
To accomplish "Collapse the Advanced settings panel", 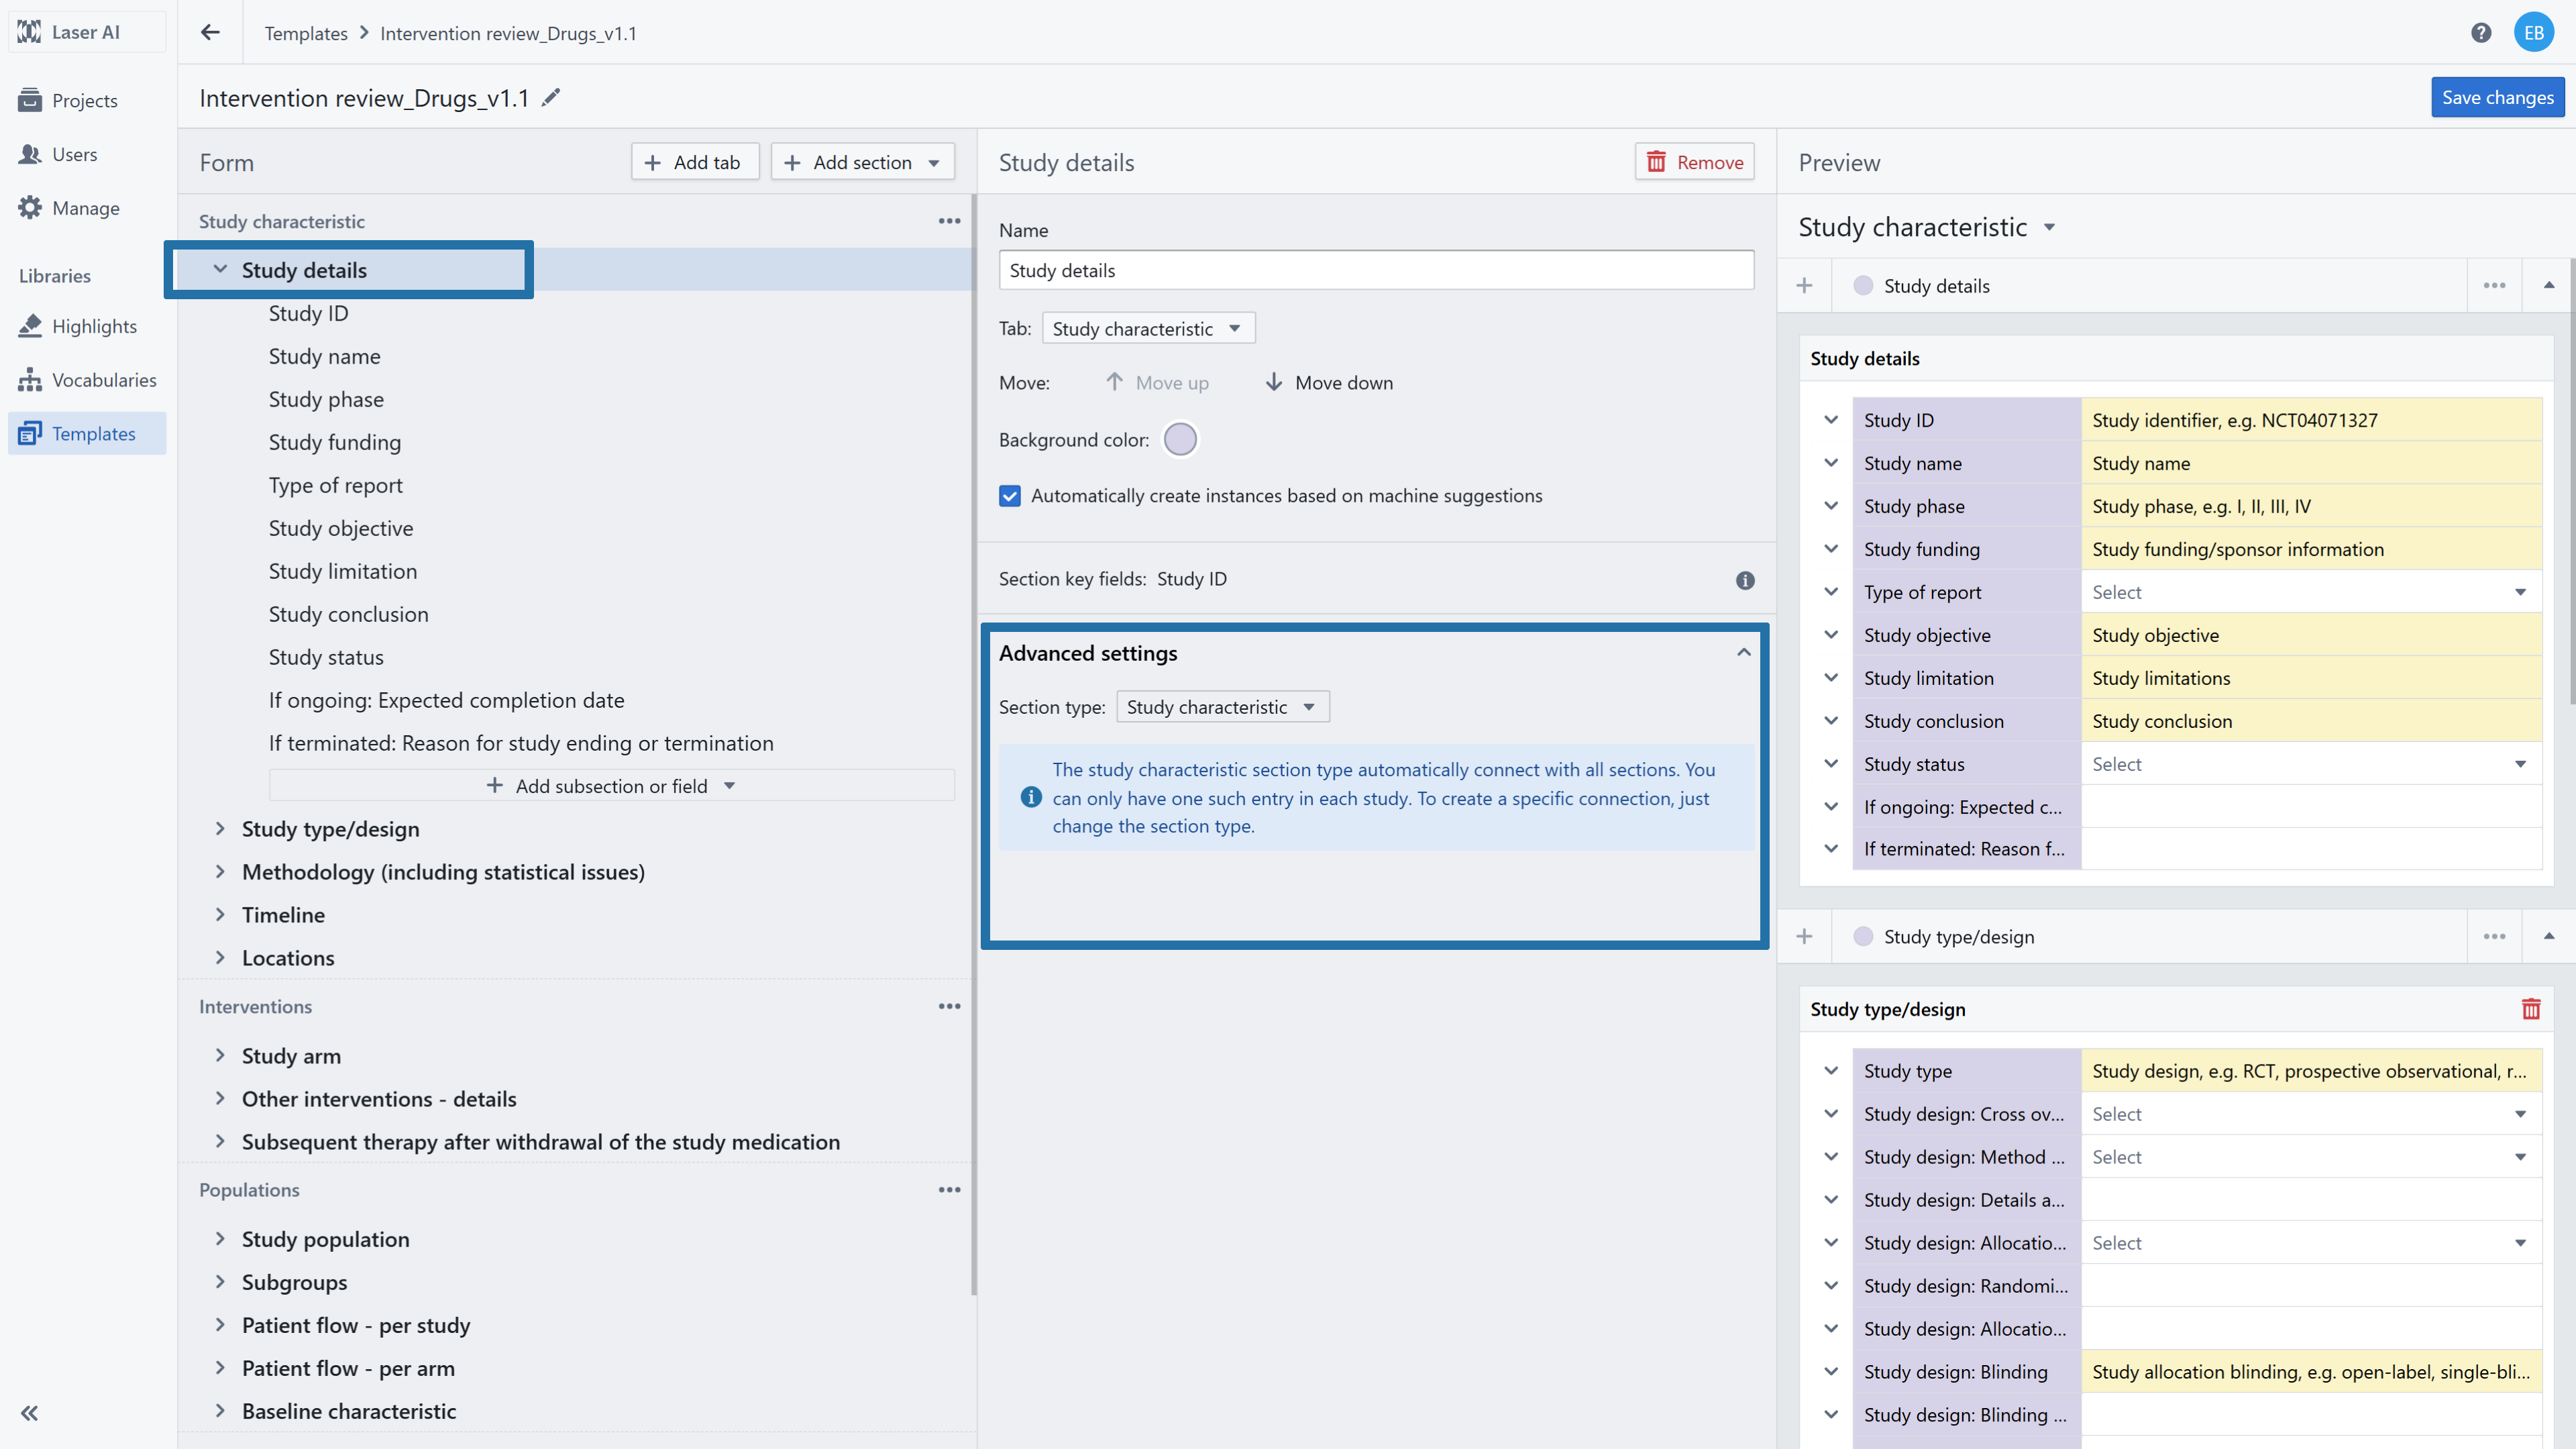I will pyautogui.click(x=1743, y=653).
